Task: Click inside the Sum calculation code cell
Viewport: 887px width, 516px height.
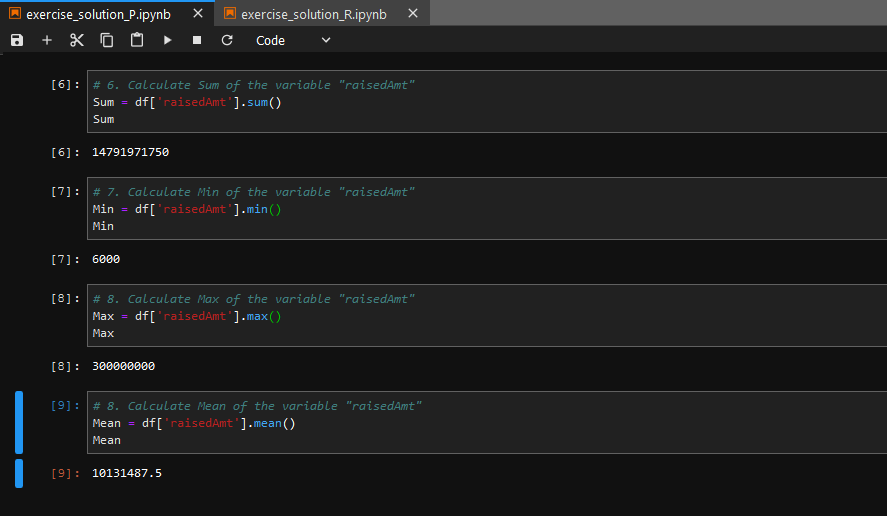Action: pos(486,102)
